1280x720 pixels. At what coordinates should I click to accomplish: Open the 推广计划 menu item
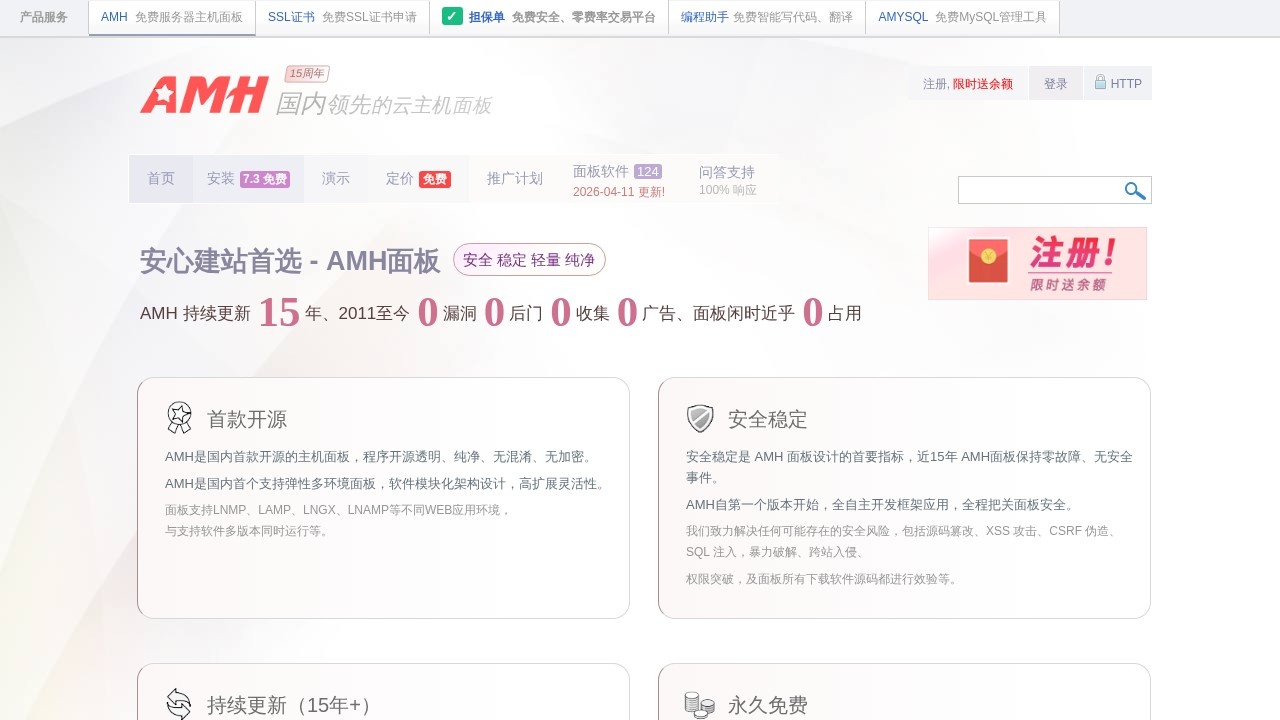(513, 179)
